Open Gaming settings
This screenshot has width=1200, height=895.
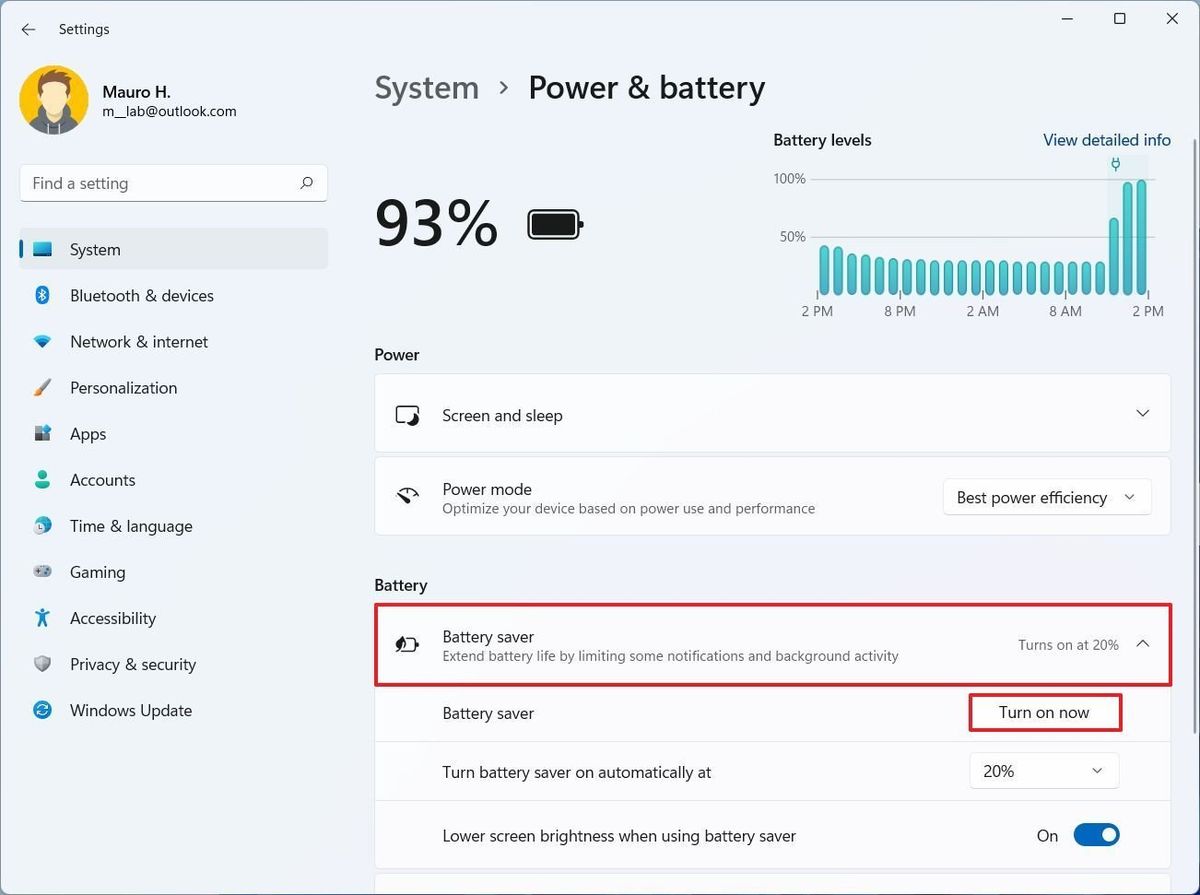[97, 571]
